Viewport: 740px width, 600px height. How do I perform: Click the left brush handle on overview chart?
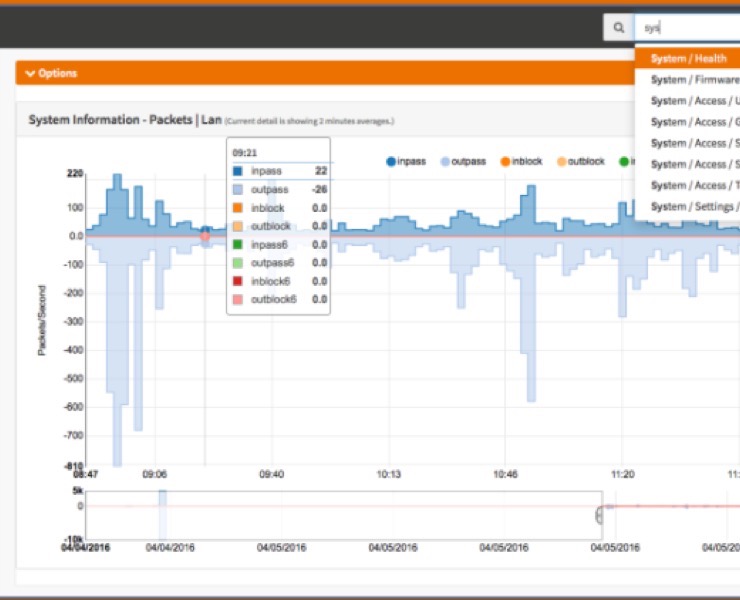tap(599, 515)
